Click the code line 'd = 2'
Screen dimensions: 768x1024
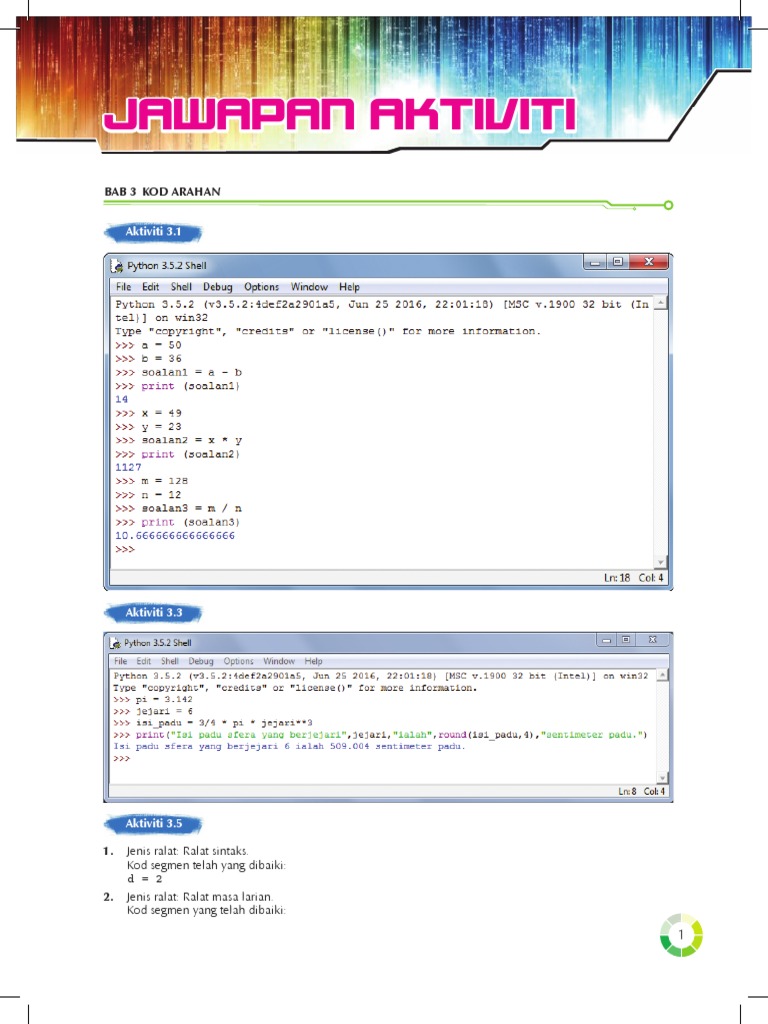tap(144, 879)
